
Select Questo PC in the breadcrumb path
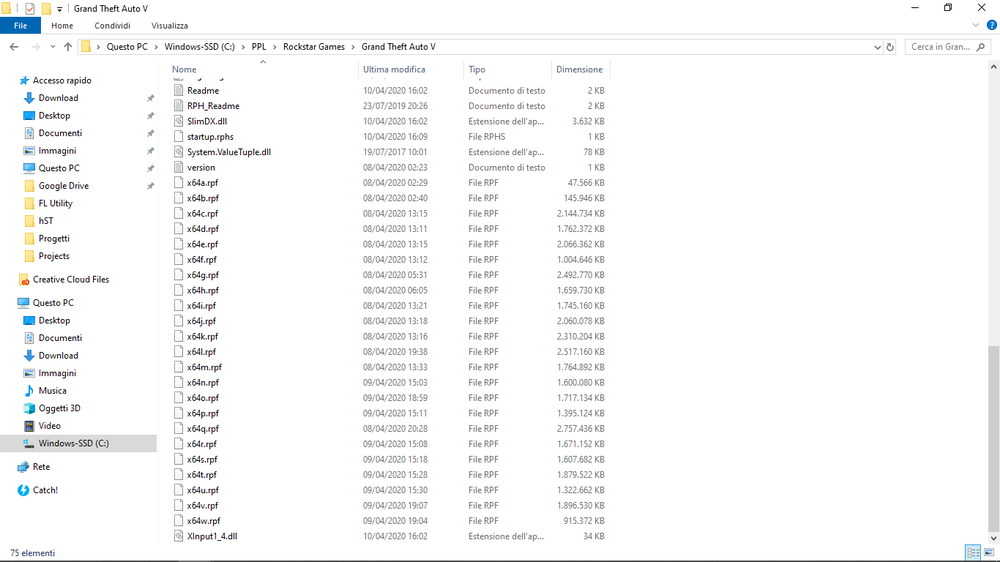(x=127, y=47)
